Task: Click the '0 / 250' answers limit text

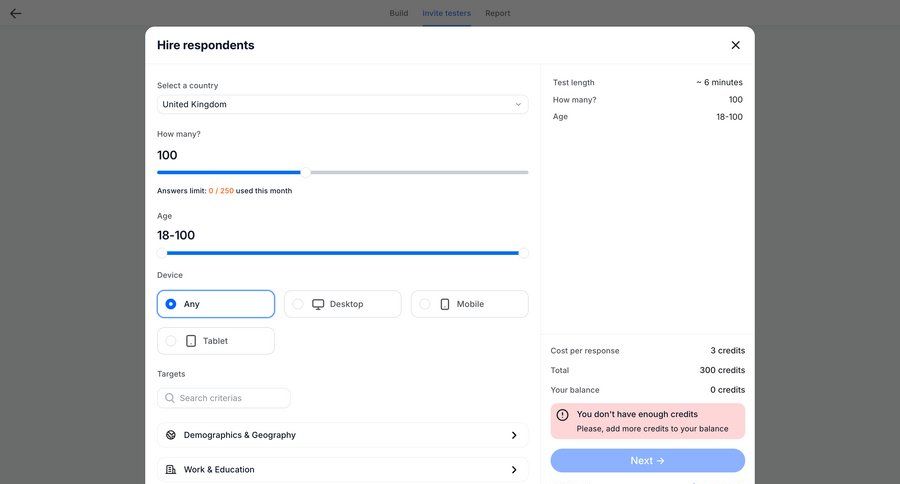Action: (221, 191)
